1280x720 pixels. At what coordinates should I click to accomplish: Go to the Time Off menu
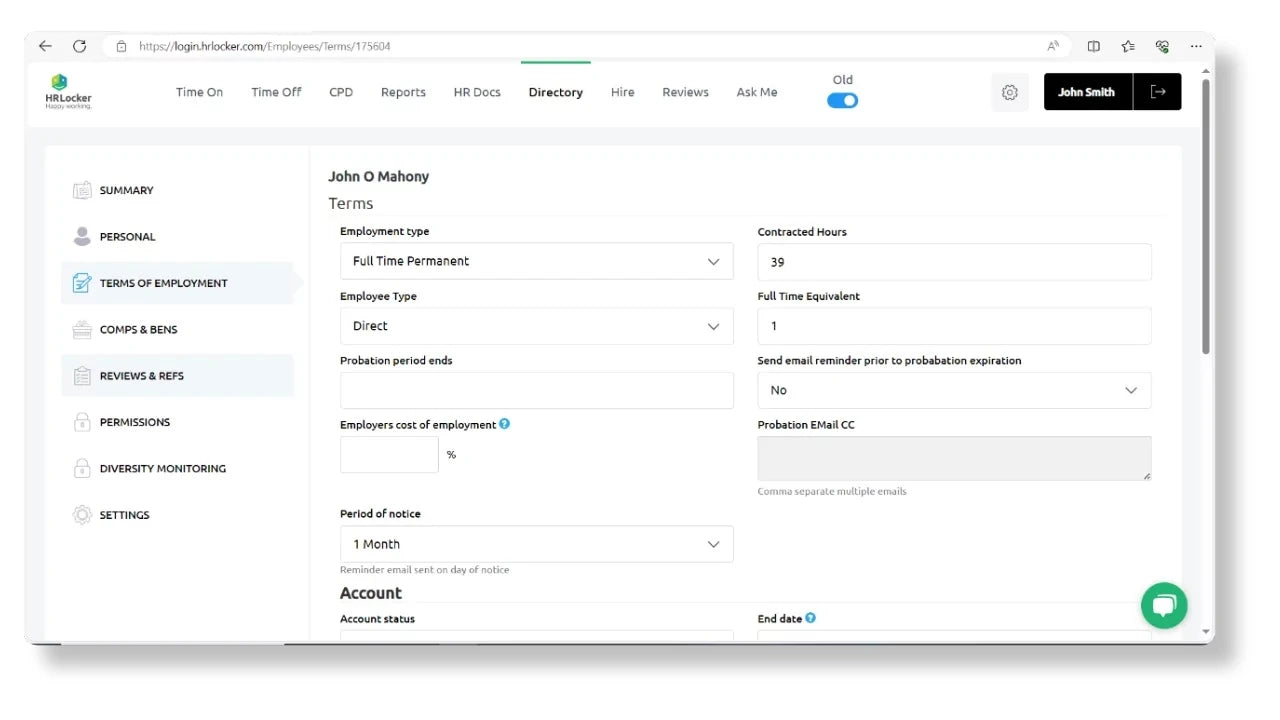pos(276,92)
